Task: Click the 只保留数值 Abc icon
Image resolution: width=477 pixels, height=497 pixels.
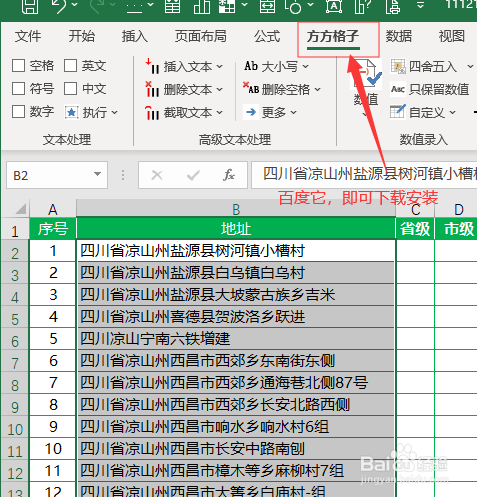Action: [398, 89]
